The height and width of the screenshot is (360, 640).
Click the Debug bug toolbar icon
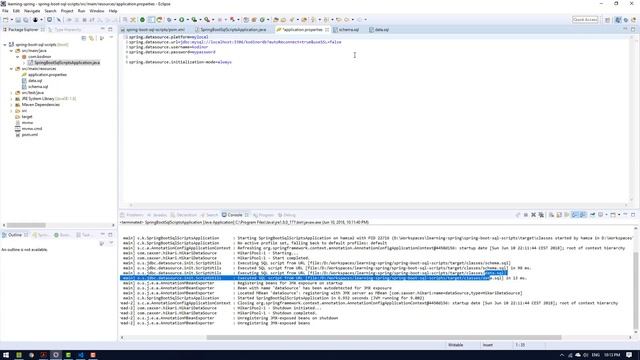169,20
